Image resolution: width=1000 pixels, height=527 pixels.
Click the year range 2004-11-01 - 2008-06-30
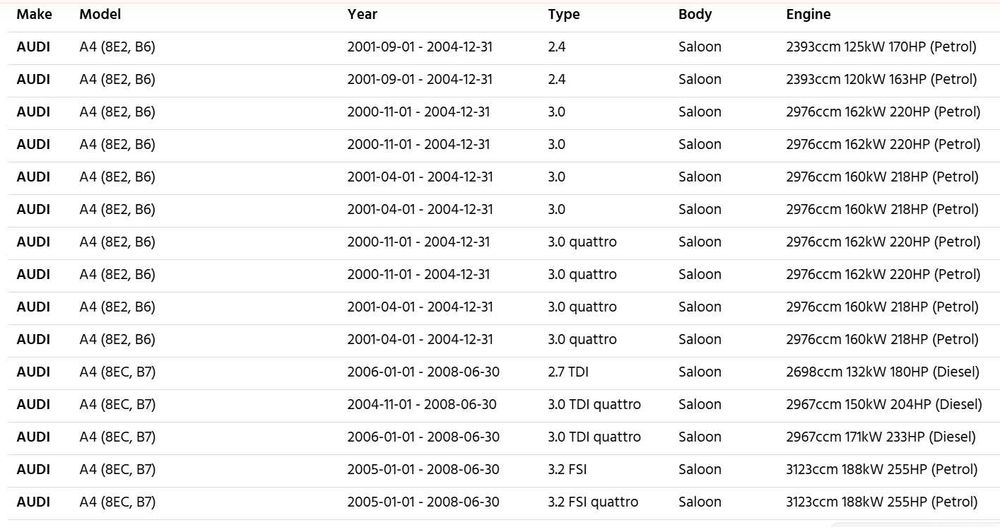pos(422,405)
